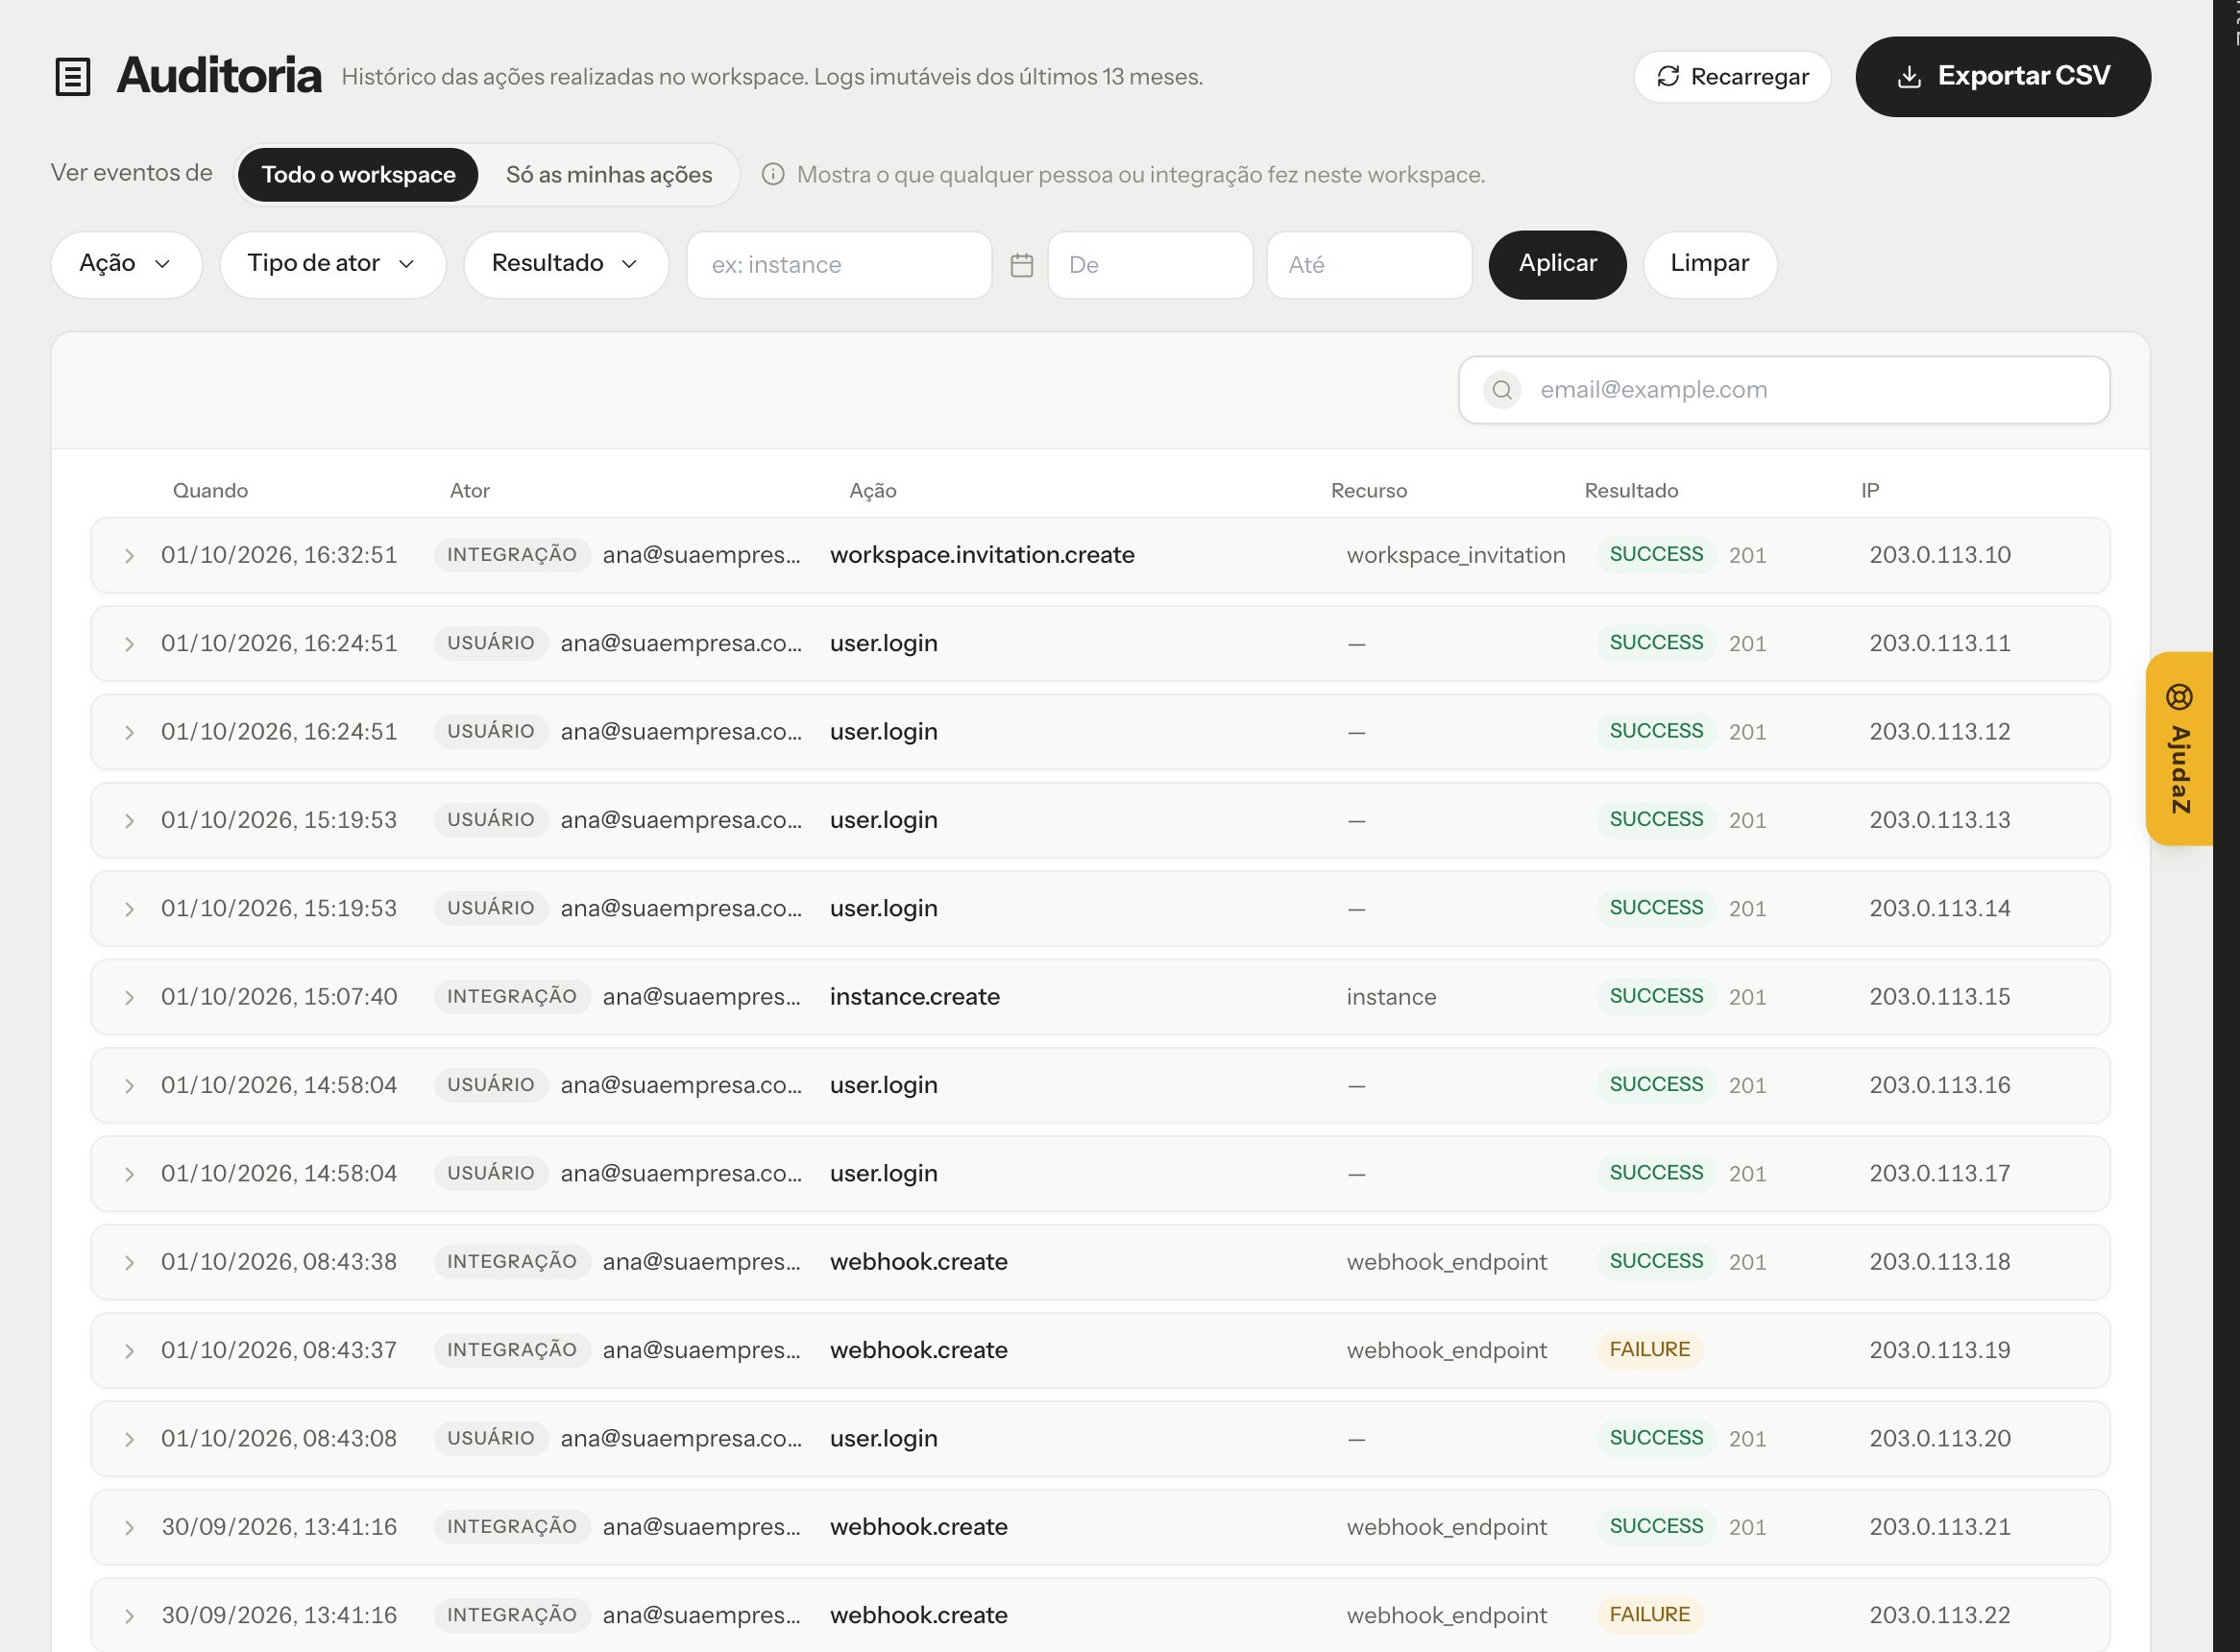The height and width of the screenshot is (1652, 2240).
Task: Click the Até date input
Action: [1369, 265]
